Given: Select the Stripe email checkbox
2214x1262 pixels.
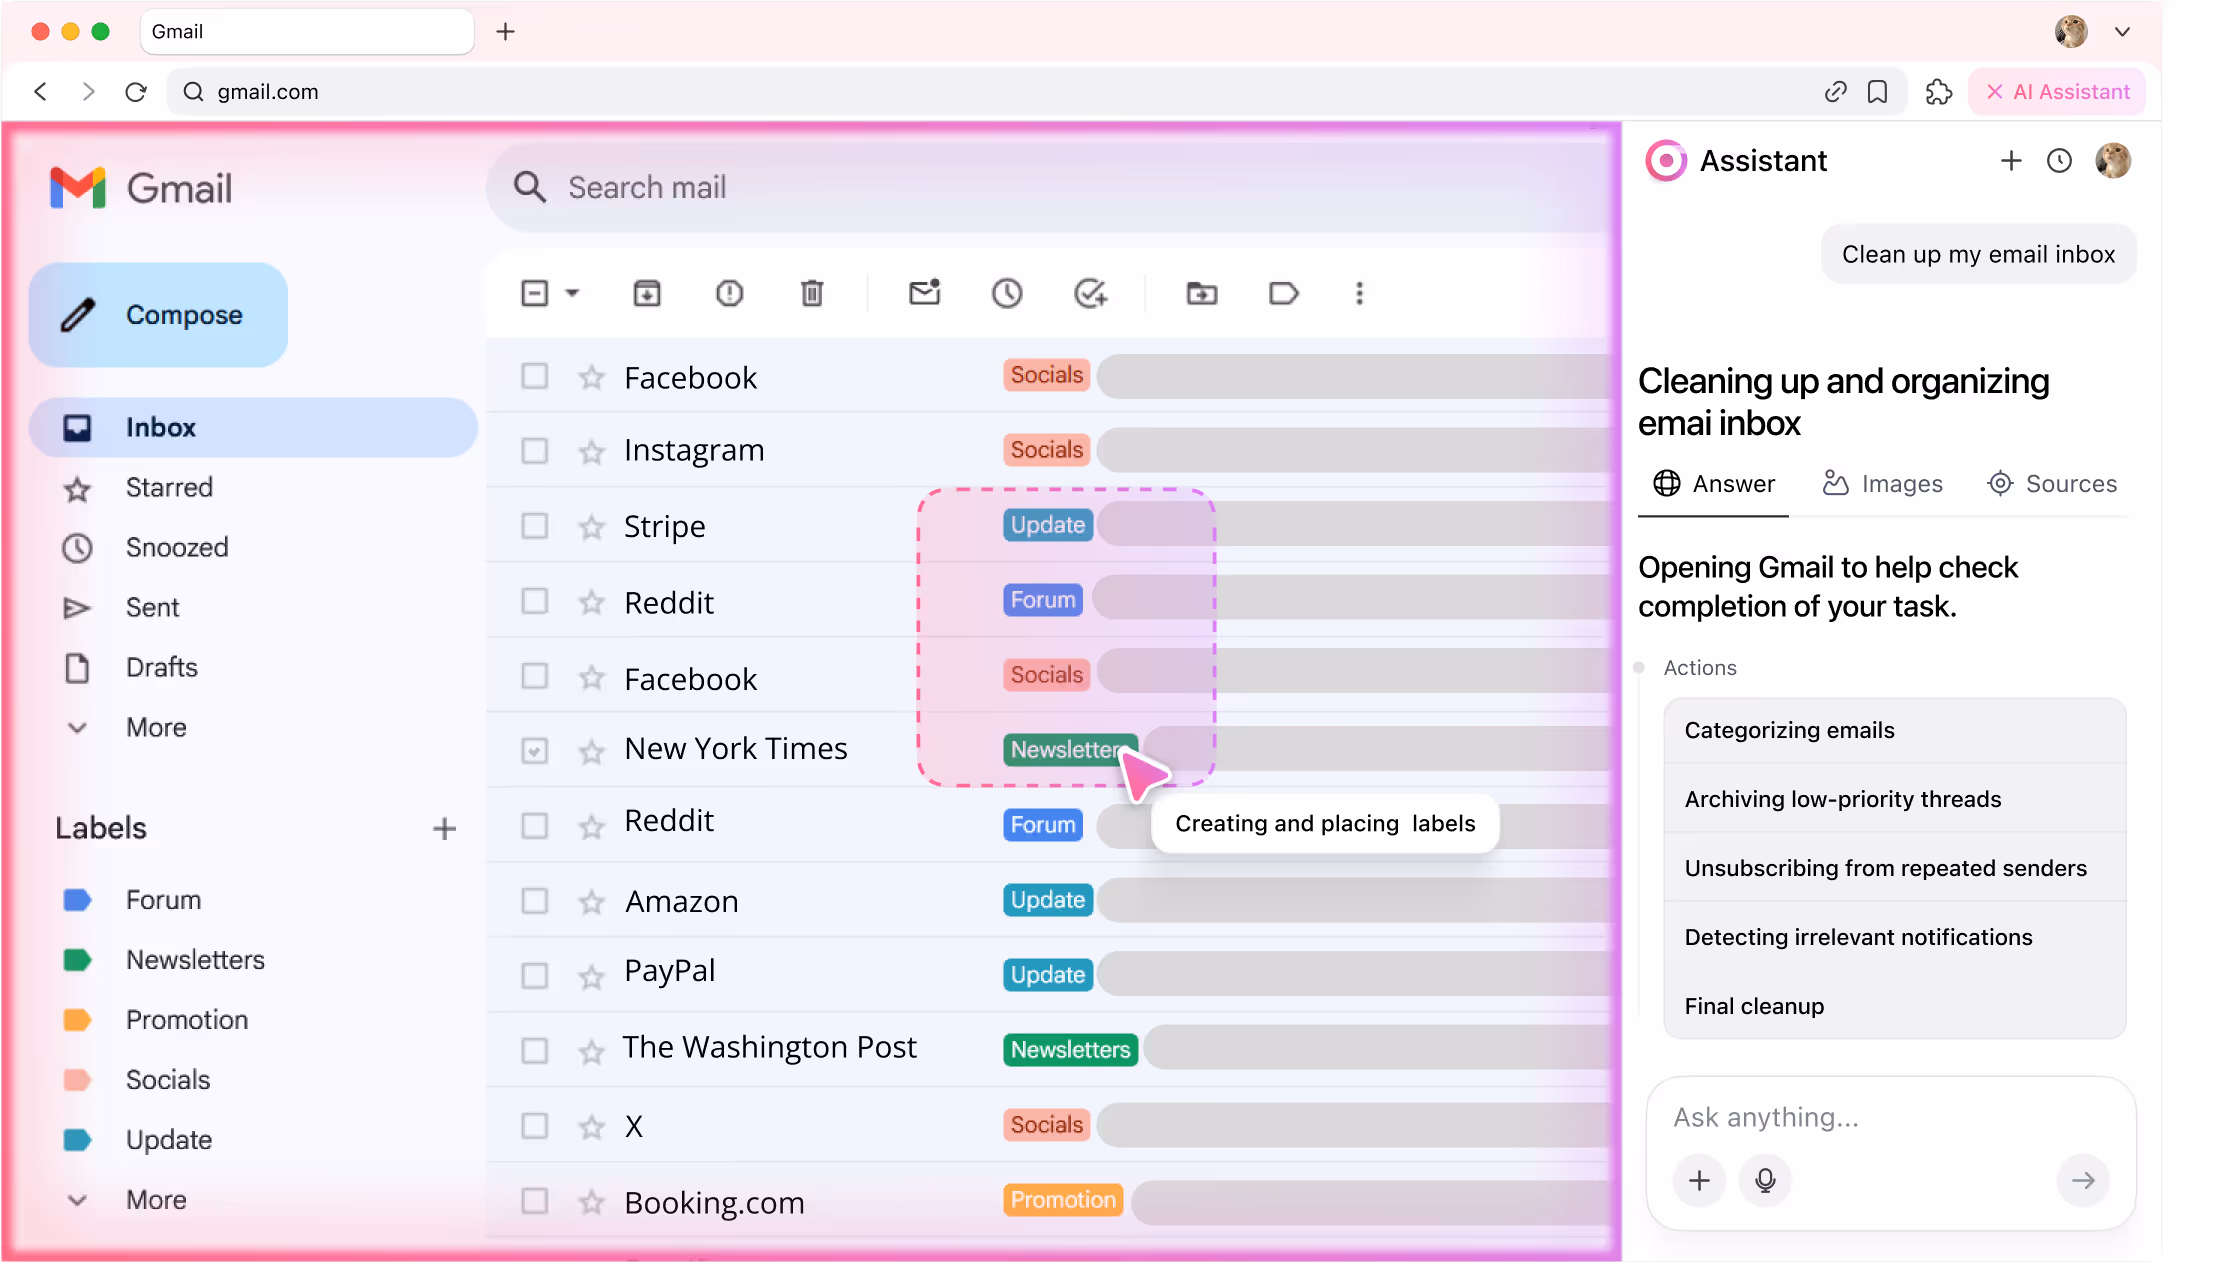Looking at the screenshot, I should [535, 526].
